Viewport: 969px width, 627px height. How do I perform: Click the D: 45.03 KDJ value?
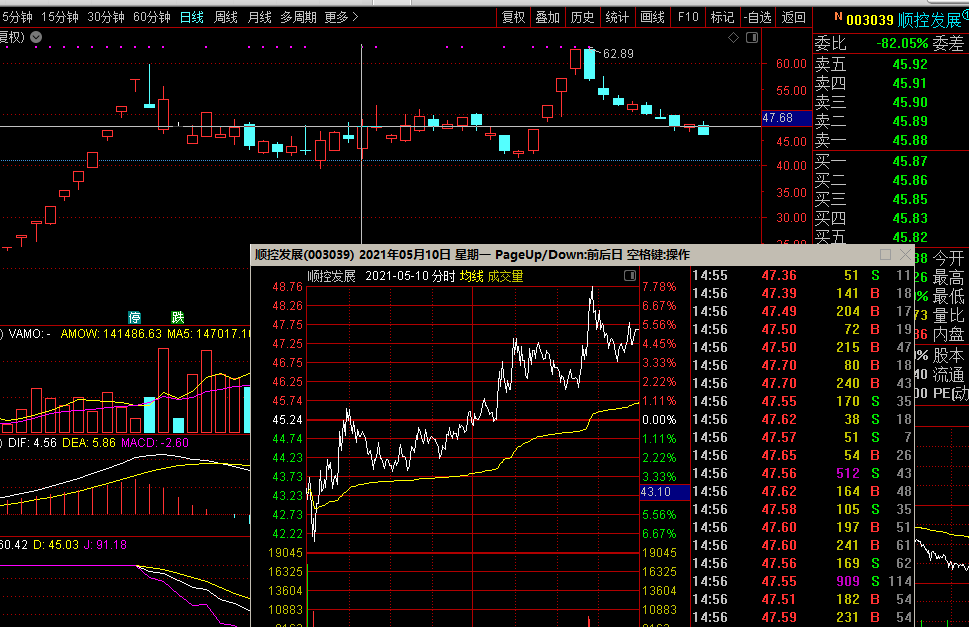coord(56,545)
